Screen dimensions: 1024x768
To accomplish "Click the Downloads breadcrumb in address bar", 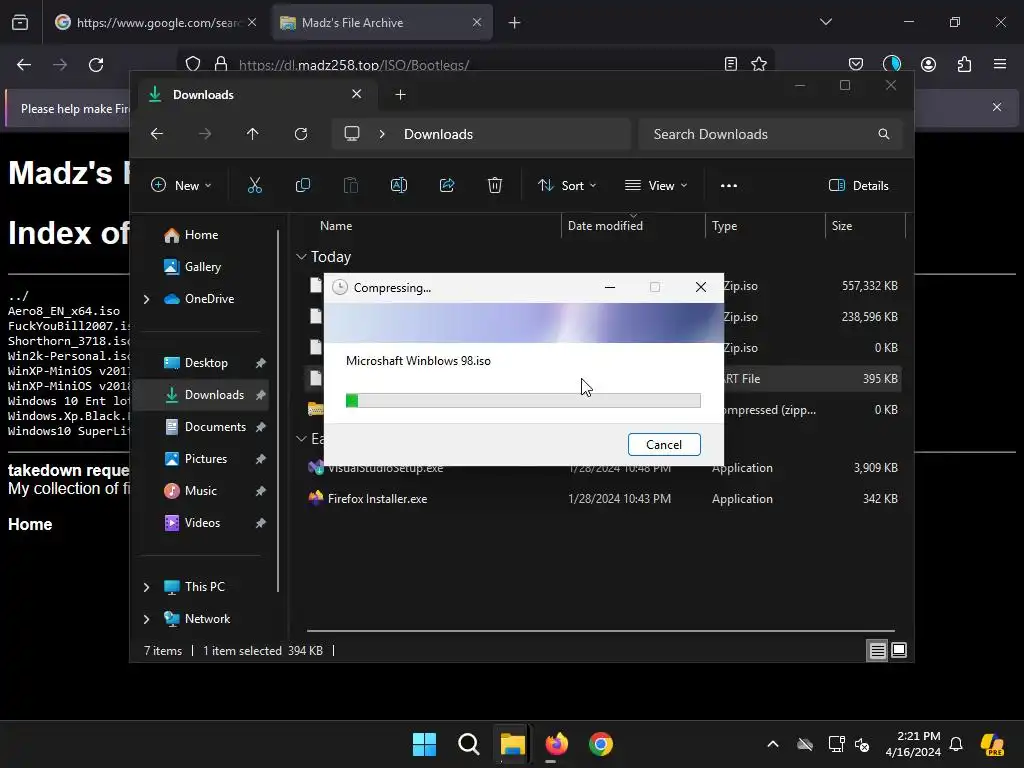I will pos(438,134).
